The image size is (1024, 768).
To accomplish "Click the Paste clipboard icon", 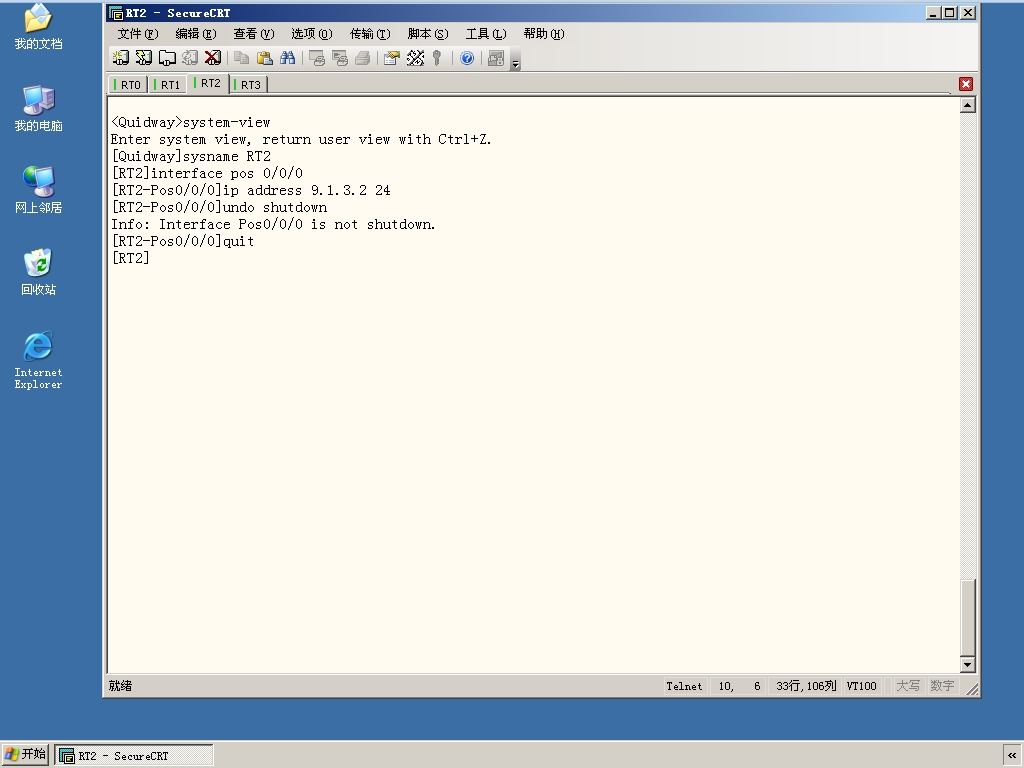I will pyautogui.click(x=264, y=58).
